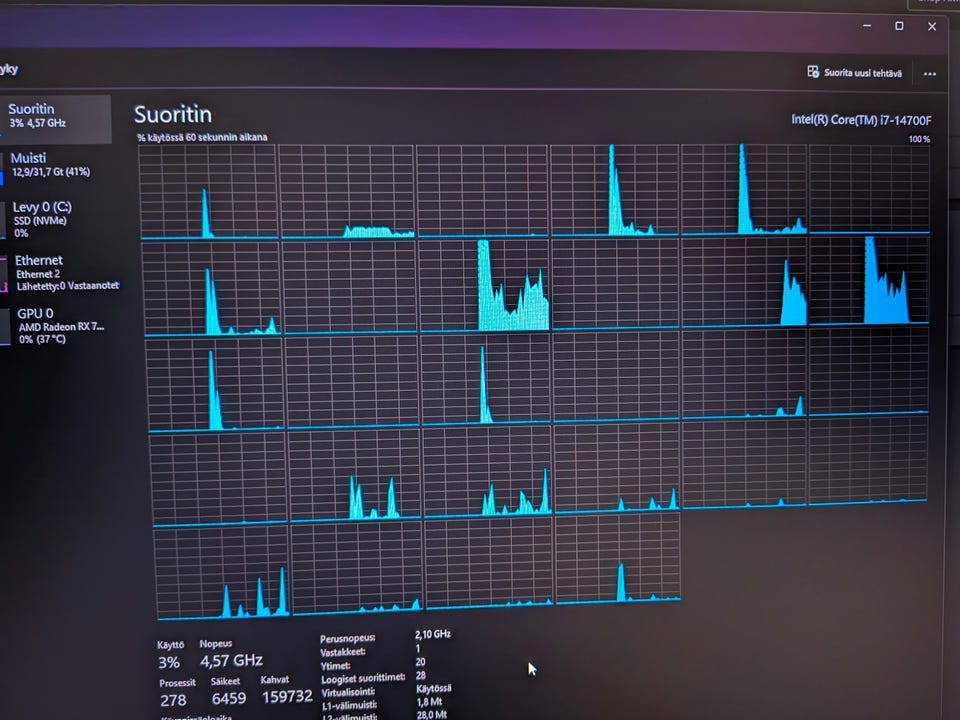
Task: Minimize the Task Manager window
Action: 867,26
